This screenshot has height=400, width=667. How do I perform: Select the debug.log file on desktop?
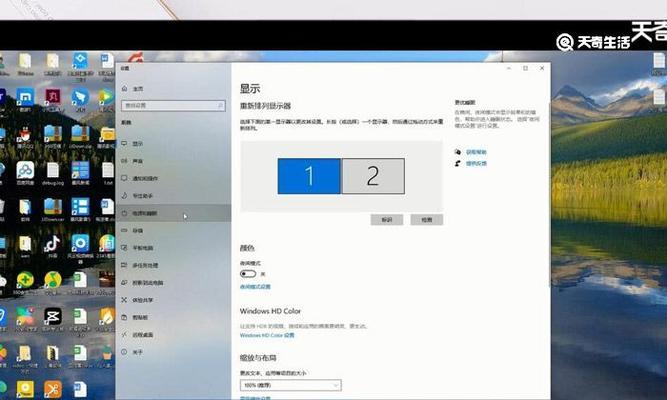coord(53,171)
